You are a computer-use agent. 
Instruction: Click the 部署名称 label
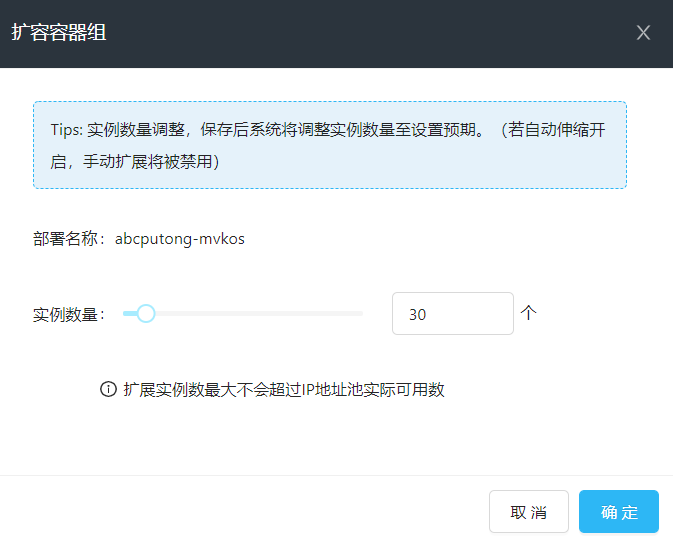pos(69,239)
